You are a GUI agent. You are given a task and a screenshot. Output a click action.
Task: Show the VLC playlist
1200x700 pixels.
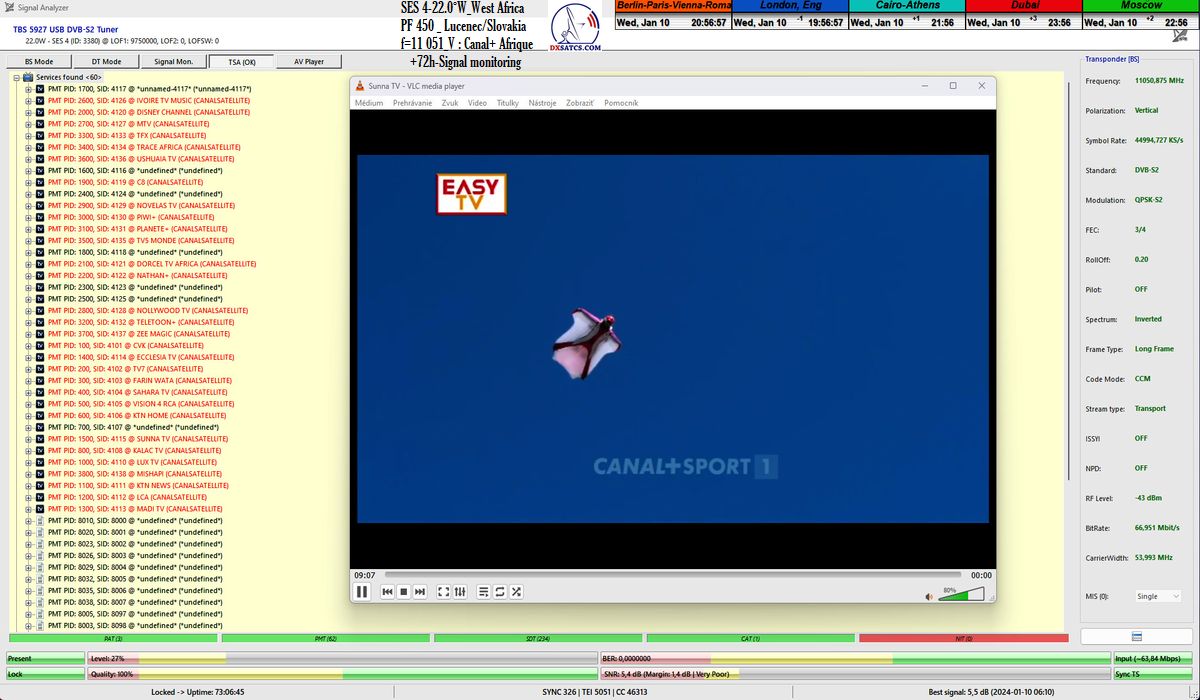(484, 592)
